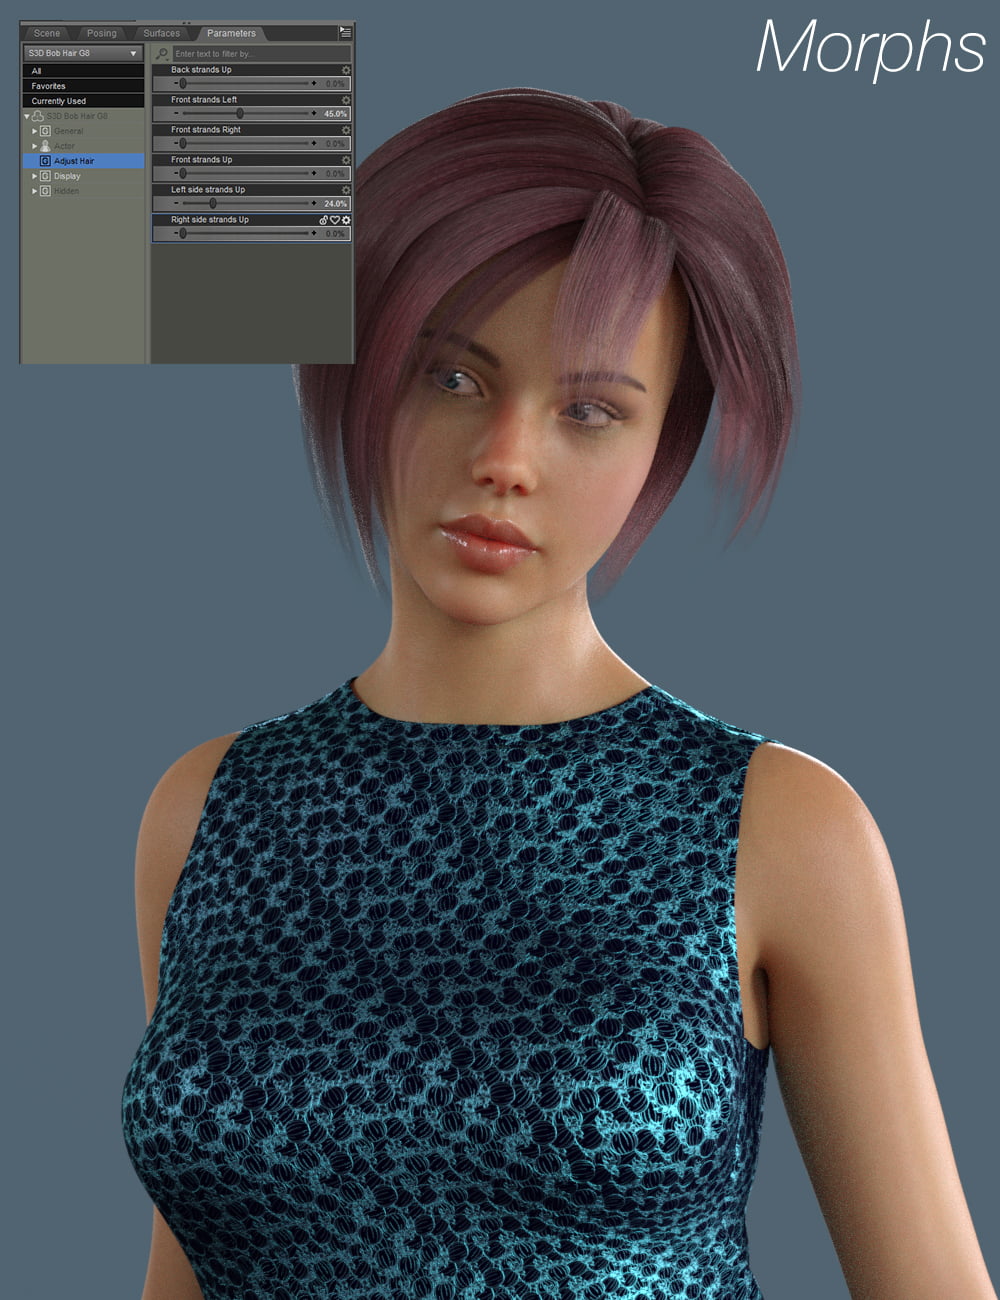Open the S3D Bob Hair G8 dropdown
1000x1300 pixels.
pos(80,54)
